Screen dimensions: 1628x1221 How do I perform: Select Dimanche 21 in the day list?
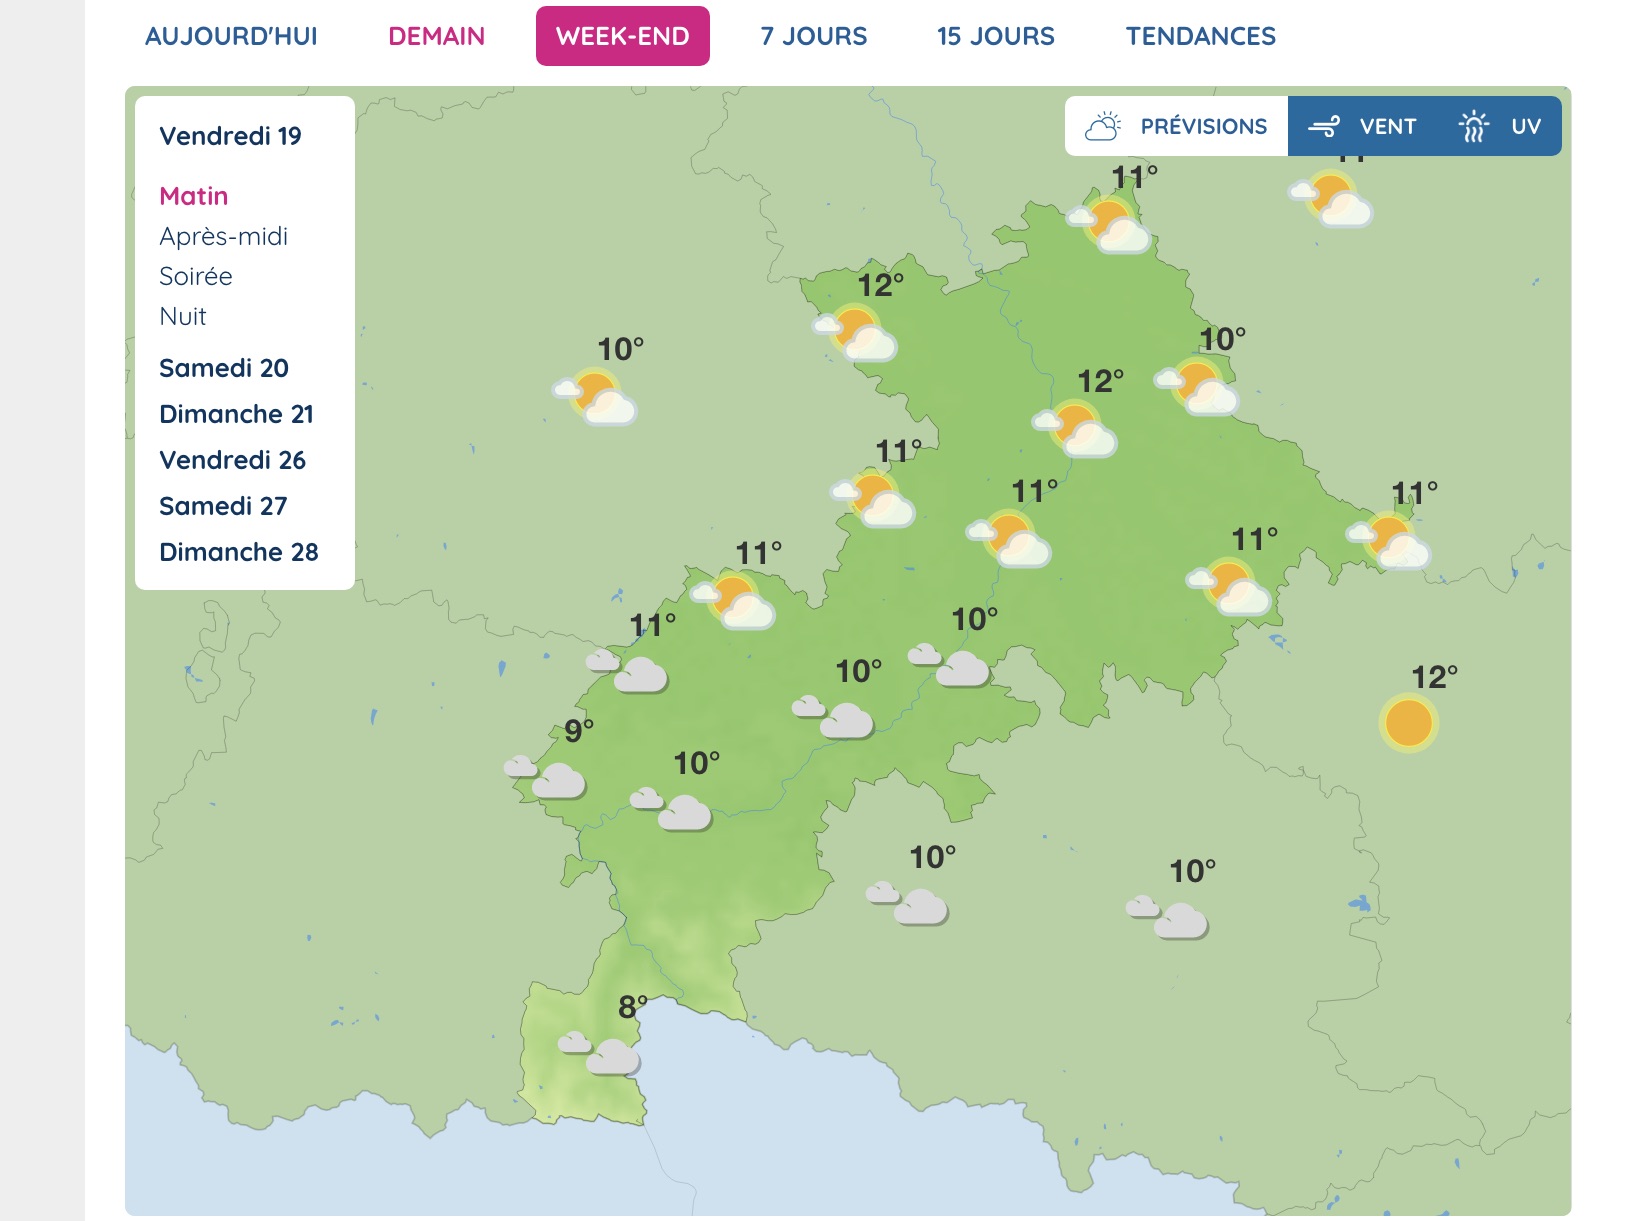236,414
